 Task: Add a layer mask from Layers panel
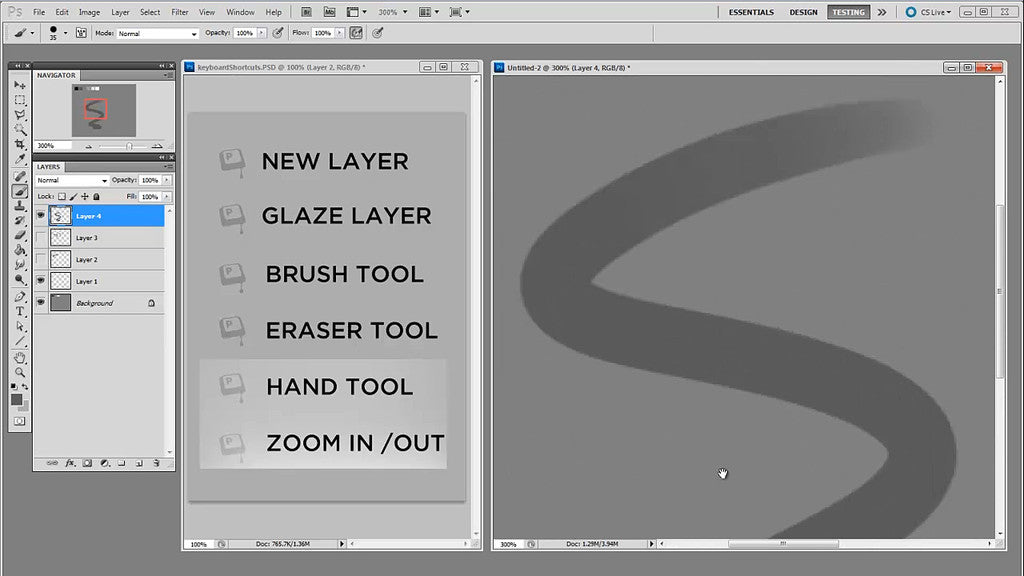[87, 463]
